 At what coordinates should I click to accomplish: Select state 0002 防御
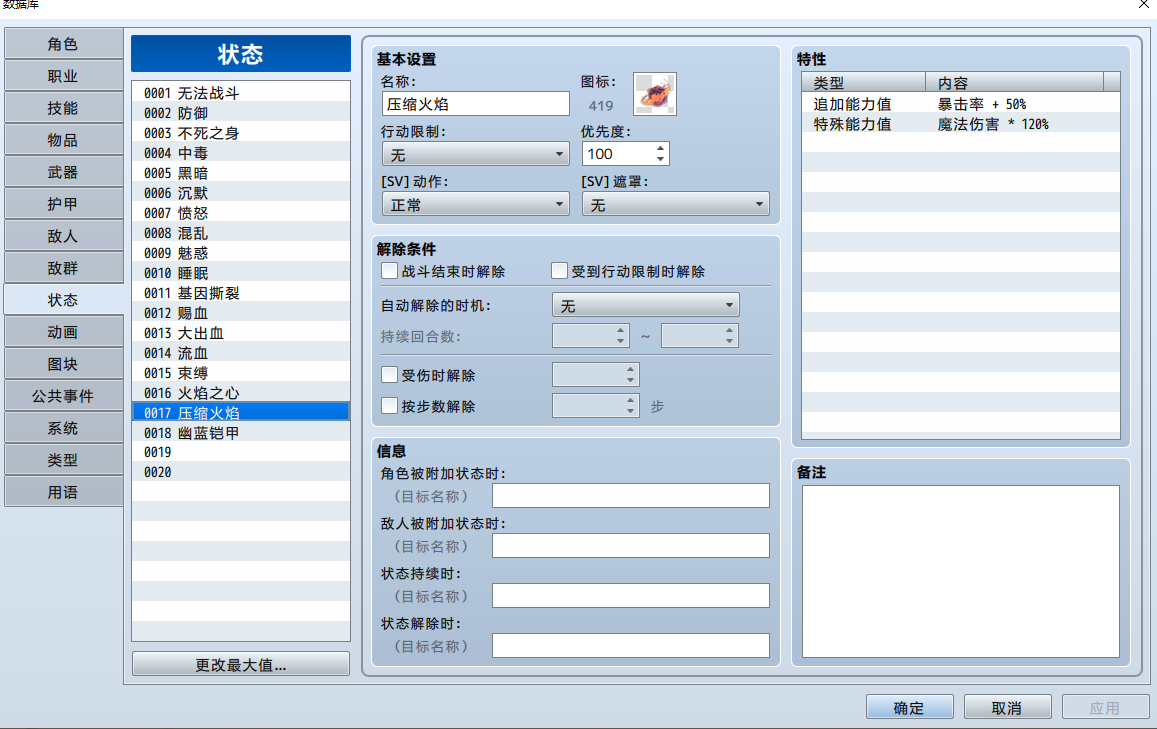pyautogui.click(x=241, y=112)
